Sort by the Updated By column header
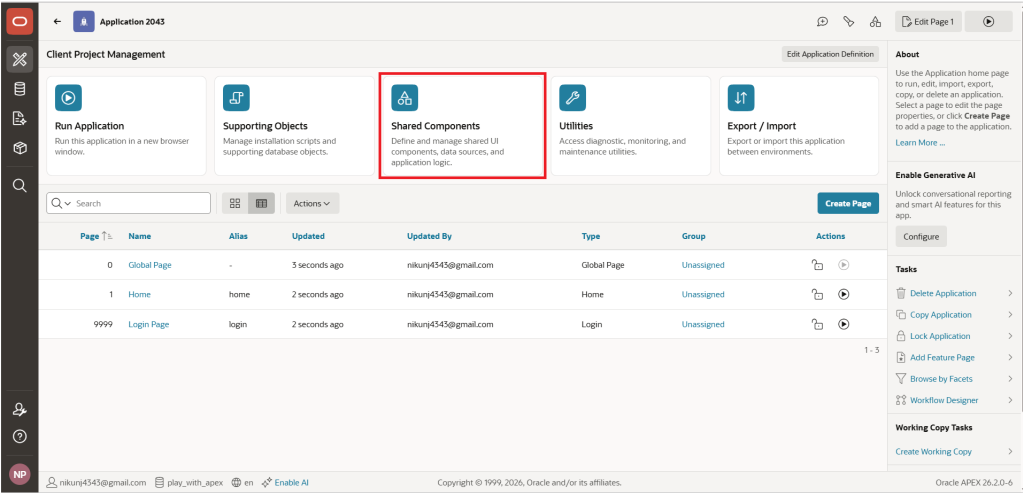 click(429, 236)
